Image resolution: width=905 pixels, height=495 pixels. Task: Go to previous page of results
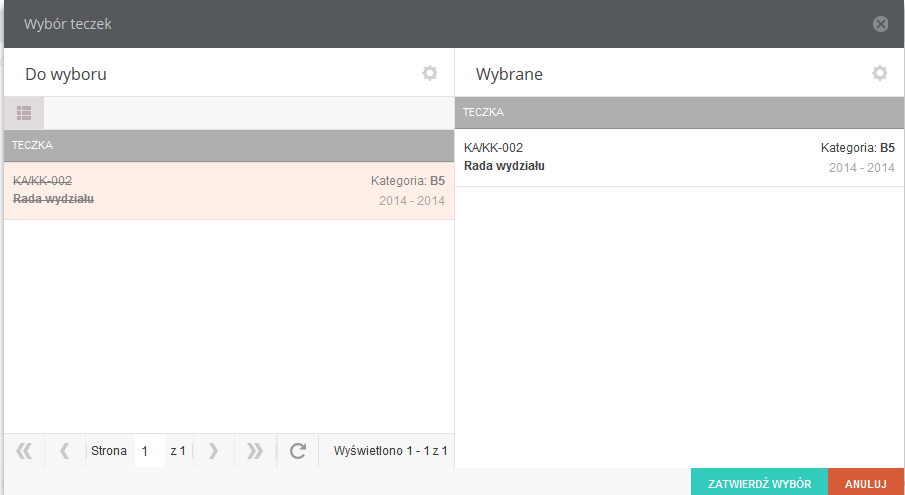click(x=65, y=451)
